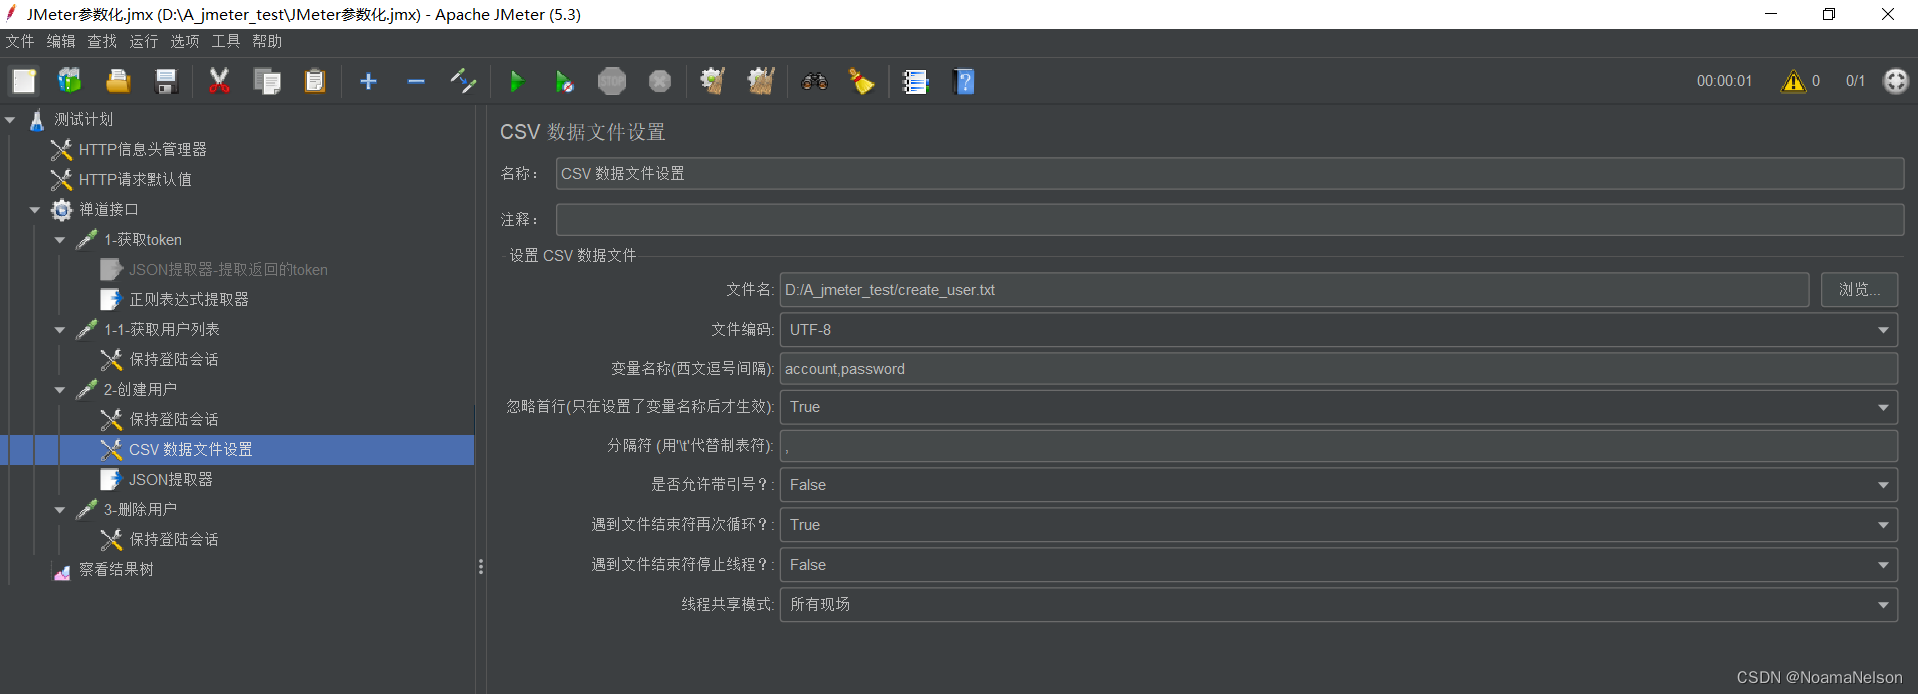This screenshot has height=694, width=1918.
Task: Click the 分隔符 delimiter field
Action: (1338, 446)
